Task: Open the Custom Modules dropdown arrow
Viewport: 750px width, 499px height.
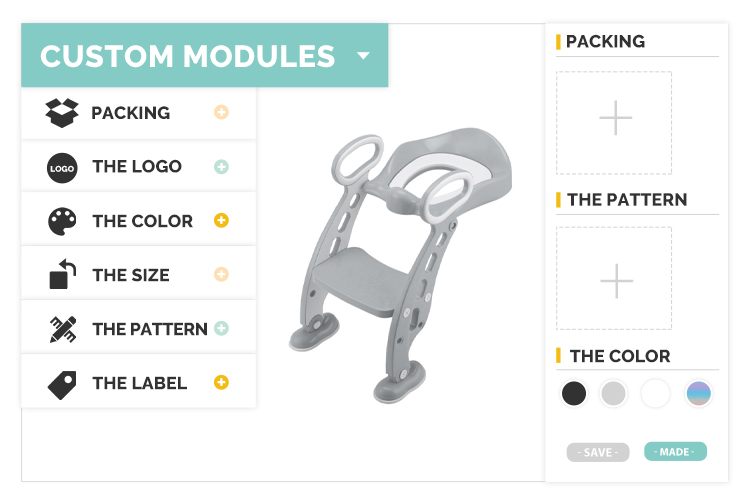Action: (x=363, y=56)
